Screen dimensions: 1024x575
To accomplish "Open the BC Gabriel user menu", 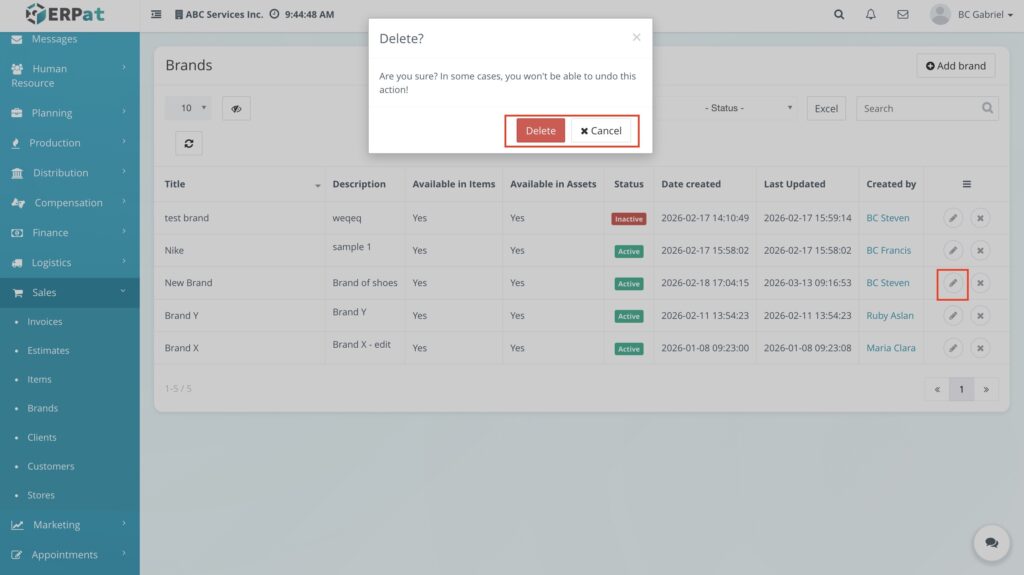I will pyautogui.click(x=971, y=15).
